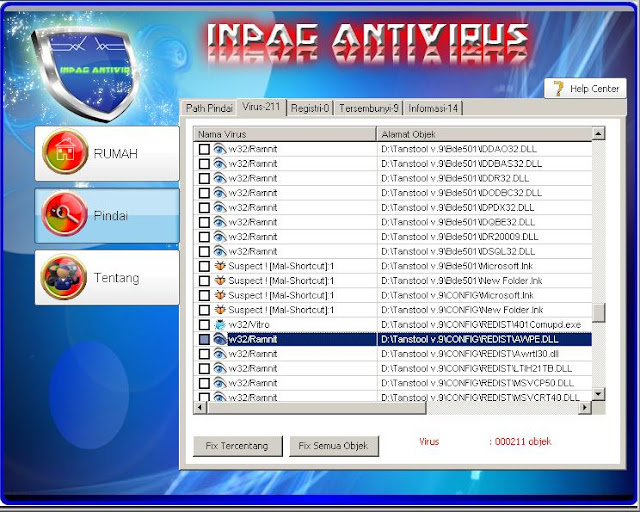Click the Nama Virus column header

pos(284,134)
